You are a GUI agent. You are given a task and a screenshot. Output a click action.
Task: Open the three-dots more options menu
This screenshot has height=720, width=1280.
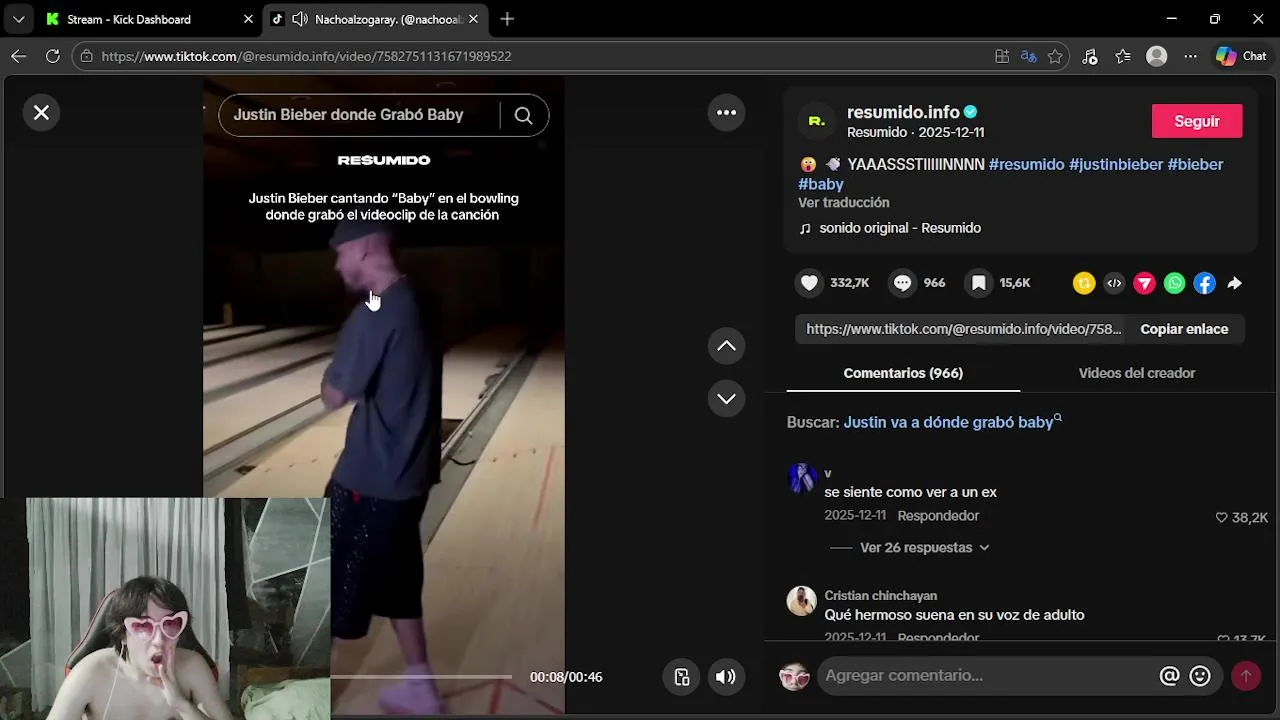coord(726,113)
